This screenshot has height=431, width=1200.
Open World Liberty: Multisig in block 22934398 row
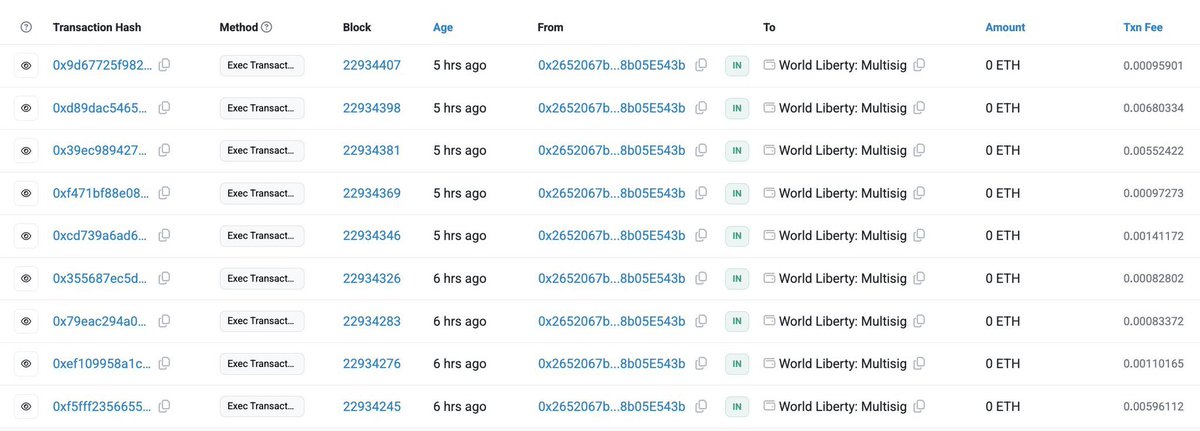click(x=843, y=108)
